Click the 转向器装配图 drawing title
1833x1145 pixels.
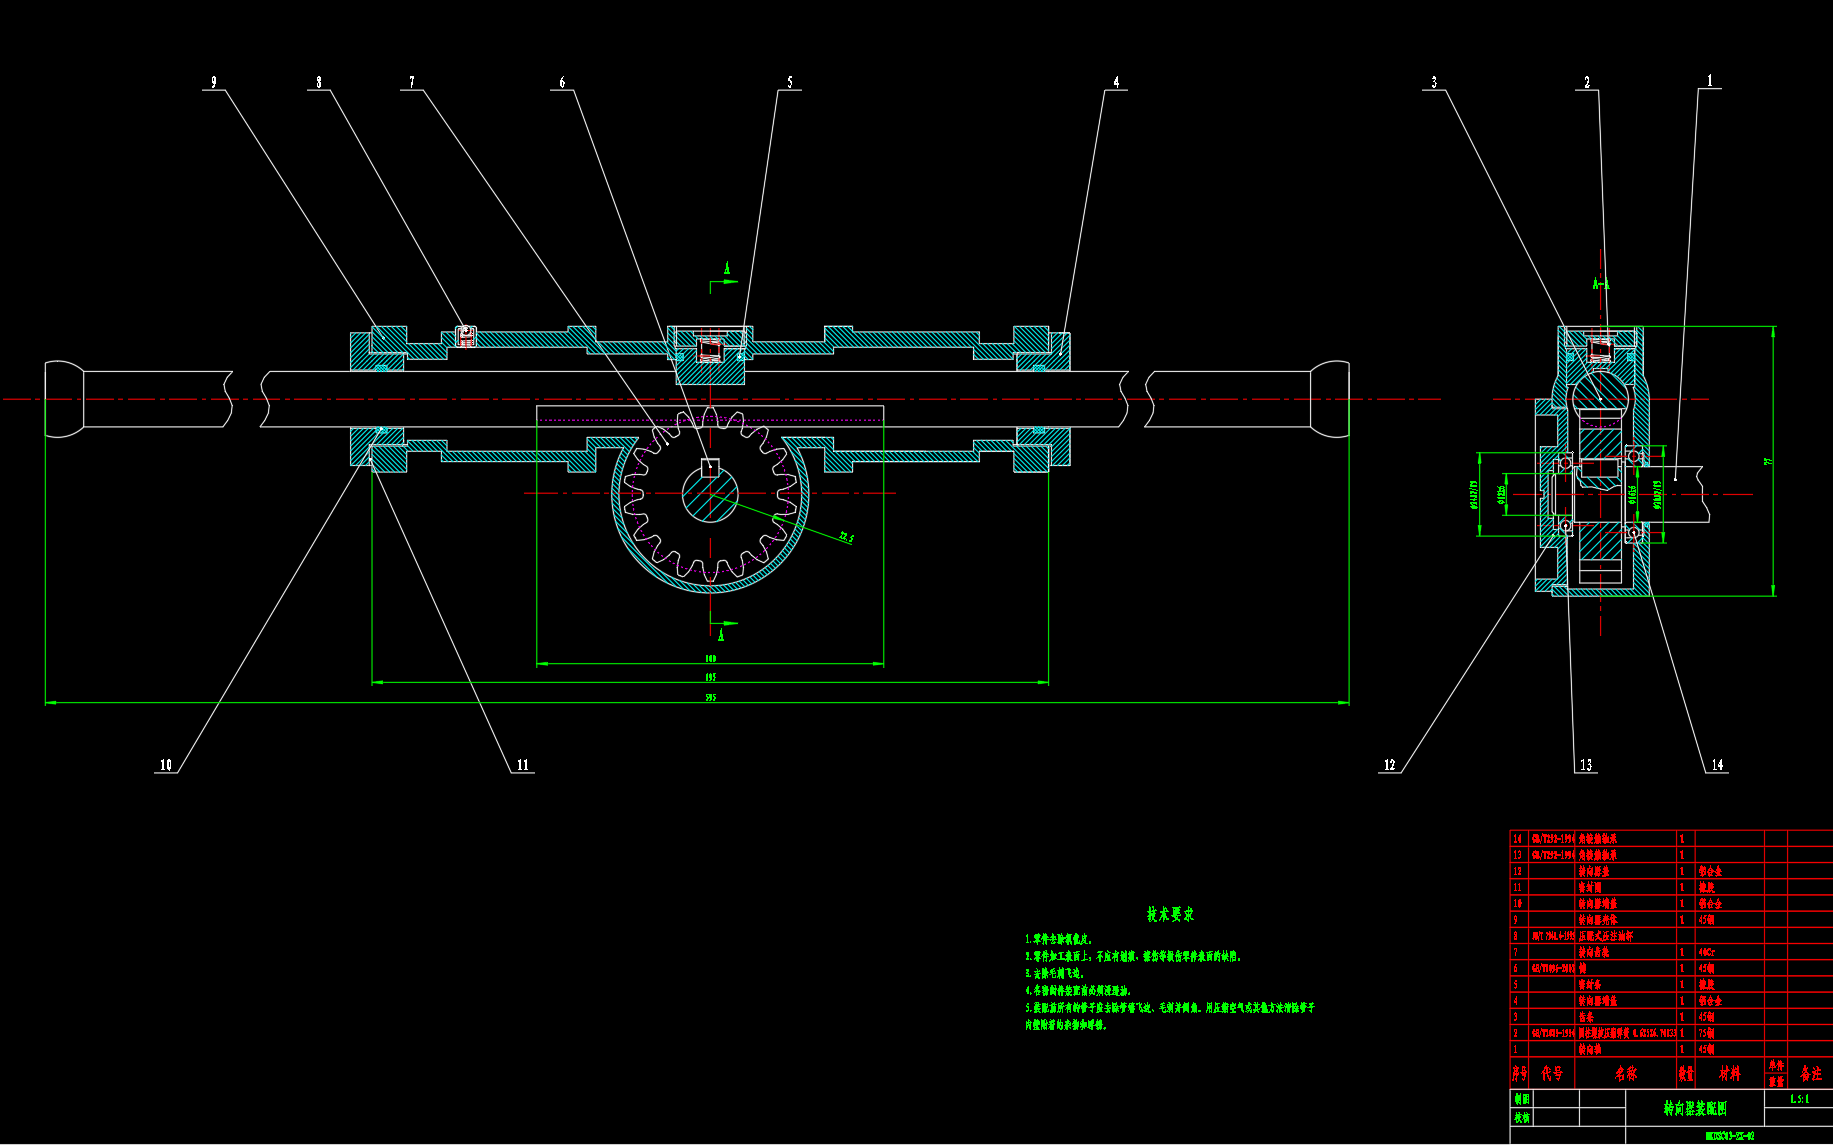pyautogui.click(x=1695, y=1108)
